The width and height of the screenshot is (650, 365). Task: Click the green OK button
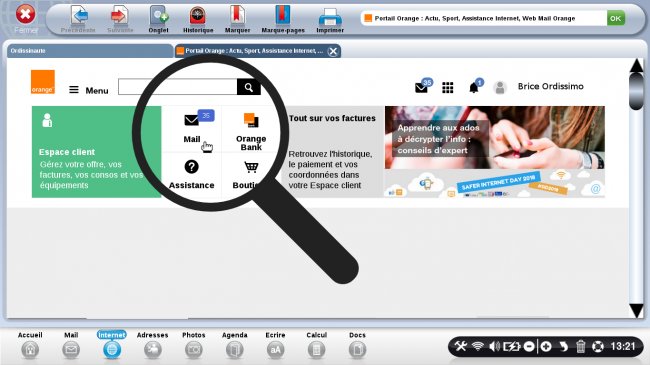(616, 18)
